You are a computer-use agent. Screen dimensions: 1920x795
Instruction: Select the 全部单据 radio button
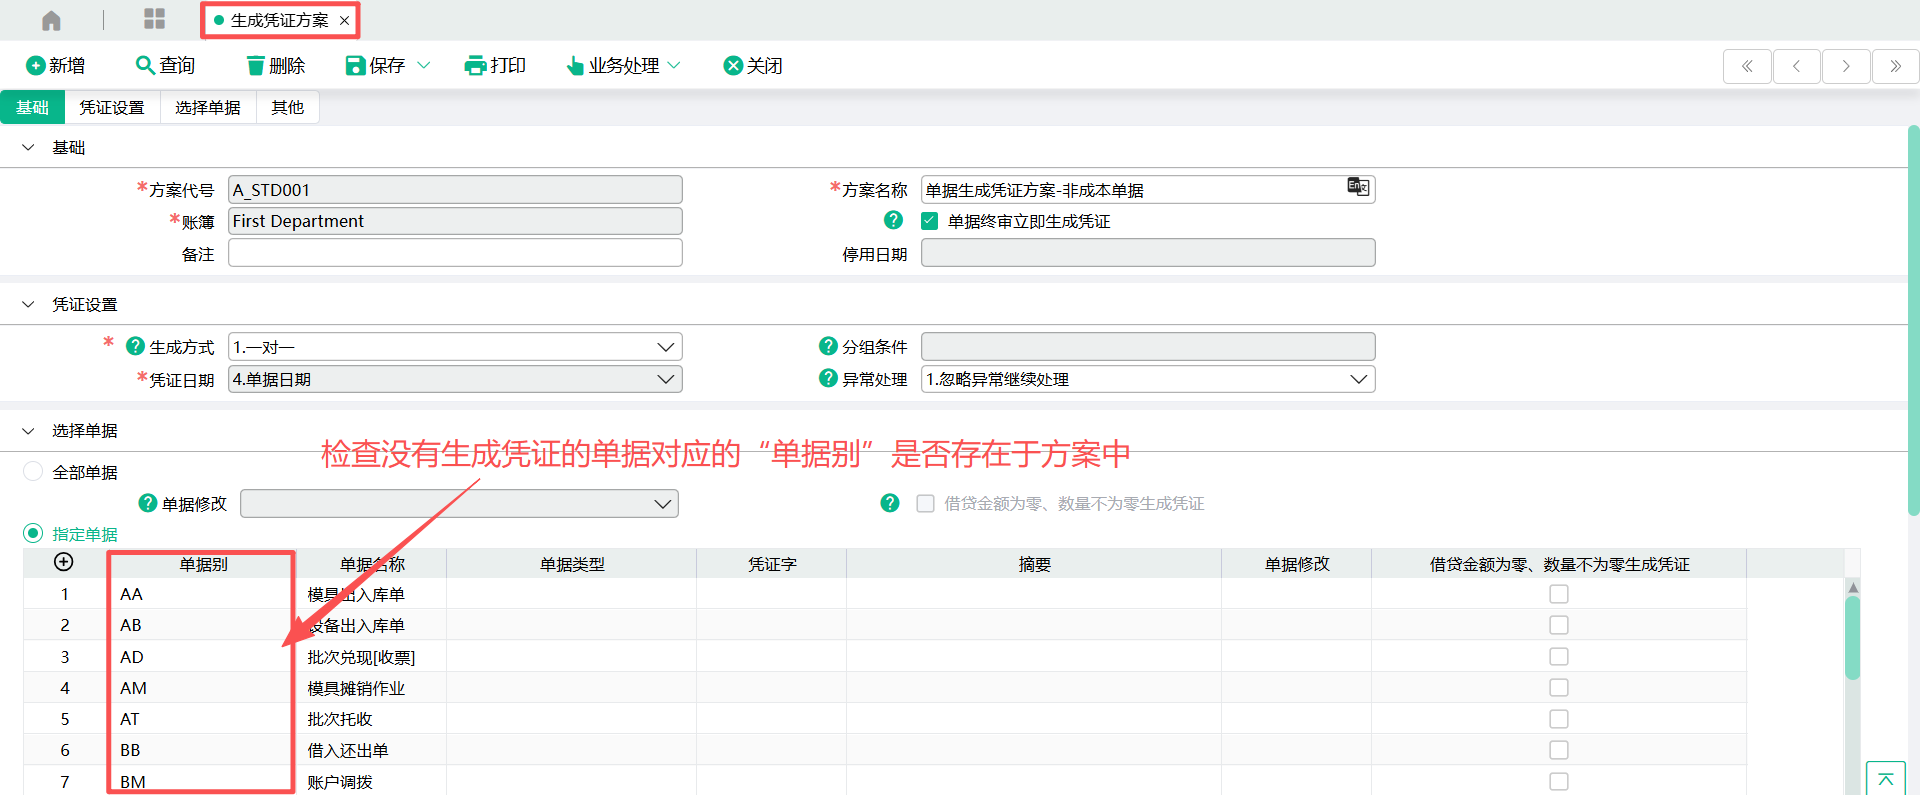tap(33, 472)
